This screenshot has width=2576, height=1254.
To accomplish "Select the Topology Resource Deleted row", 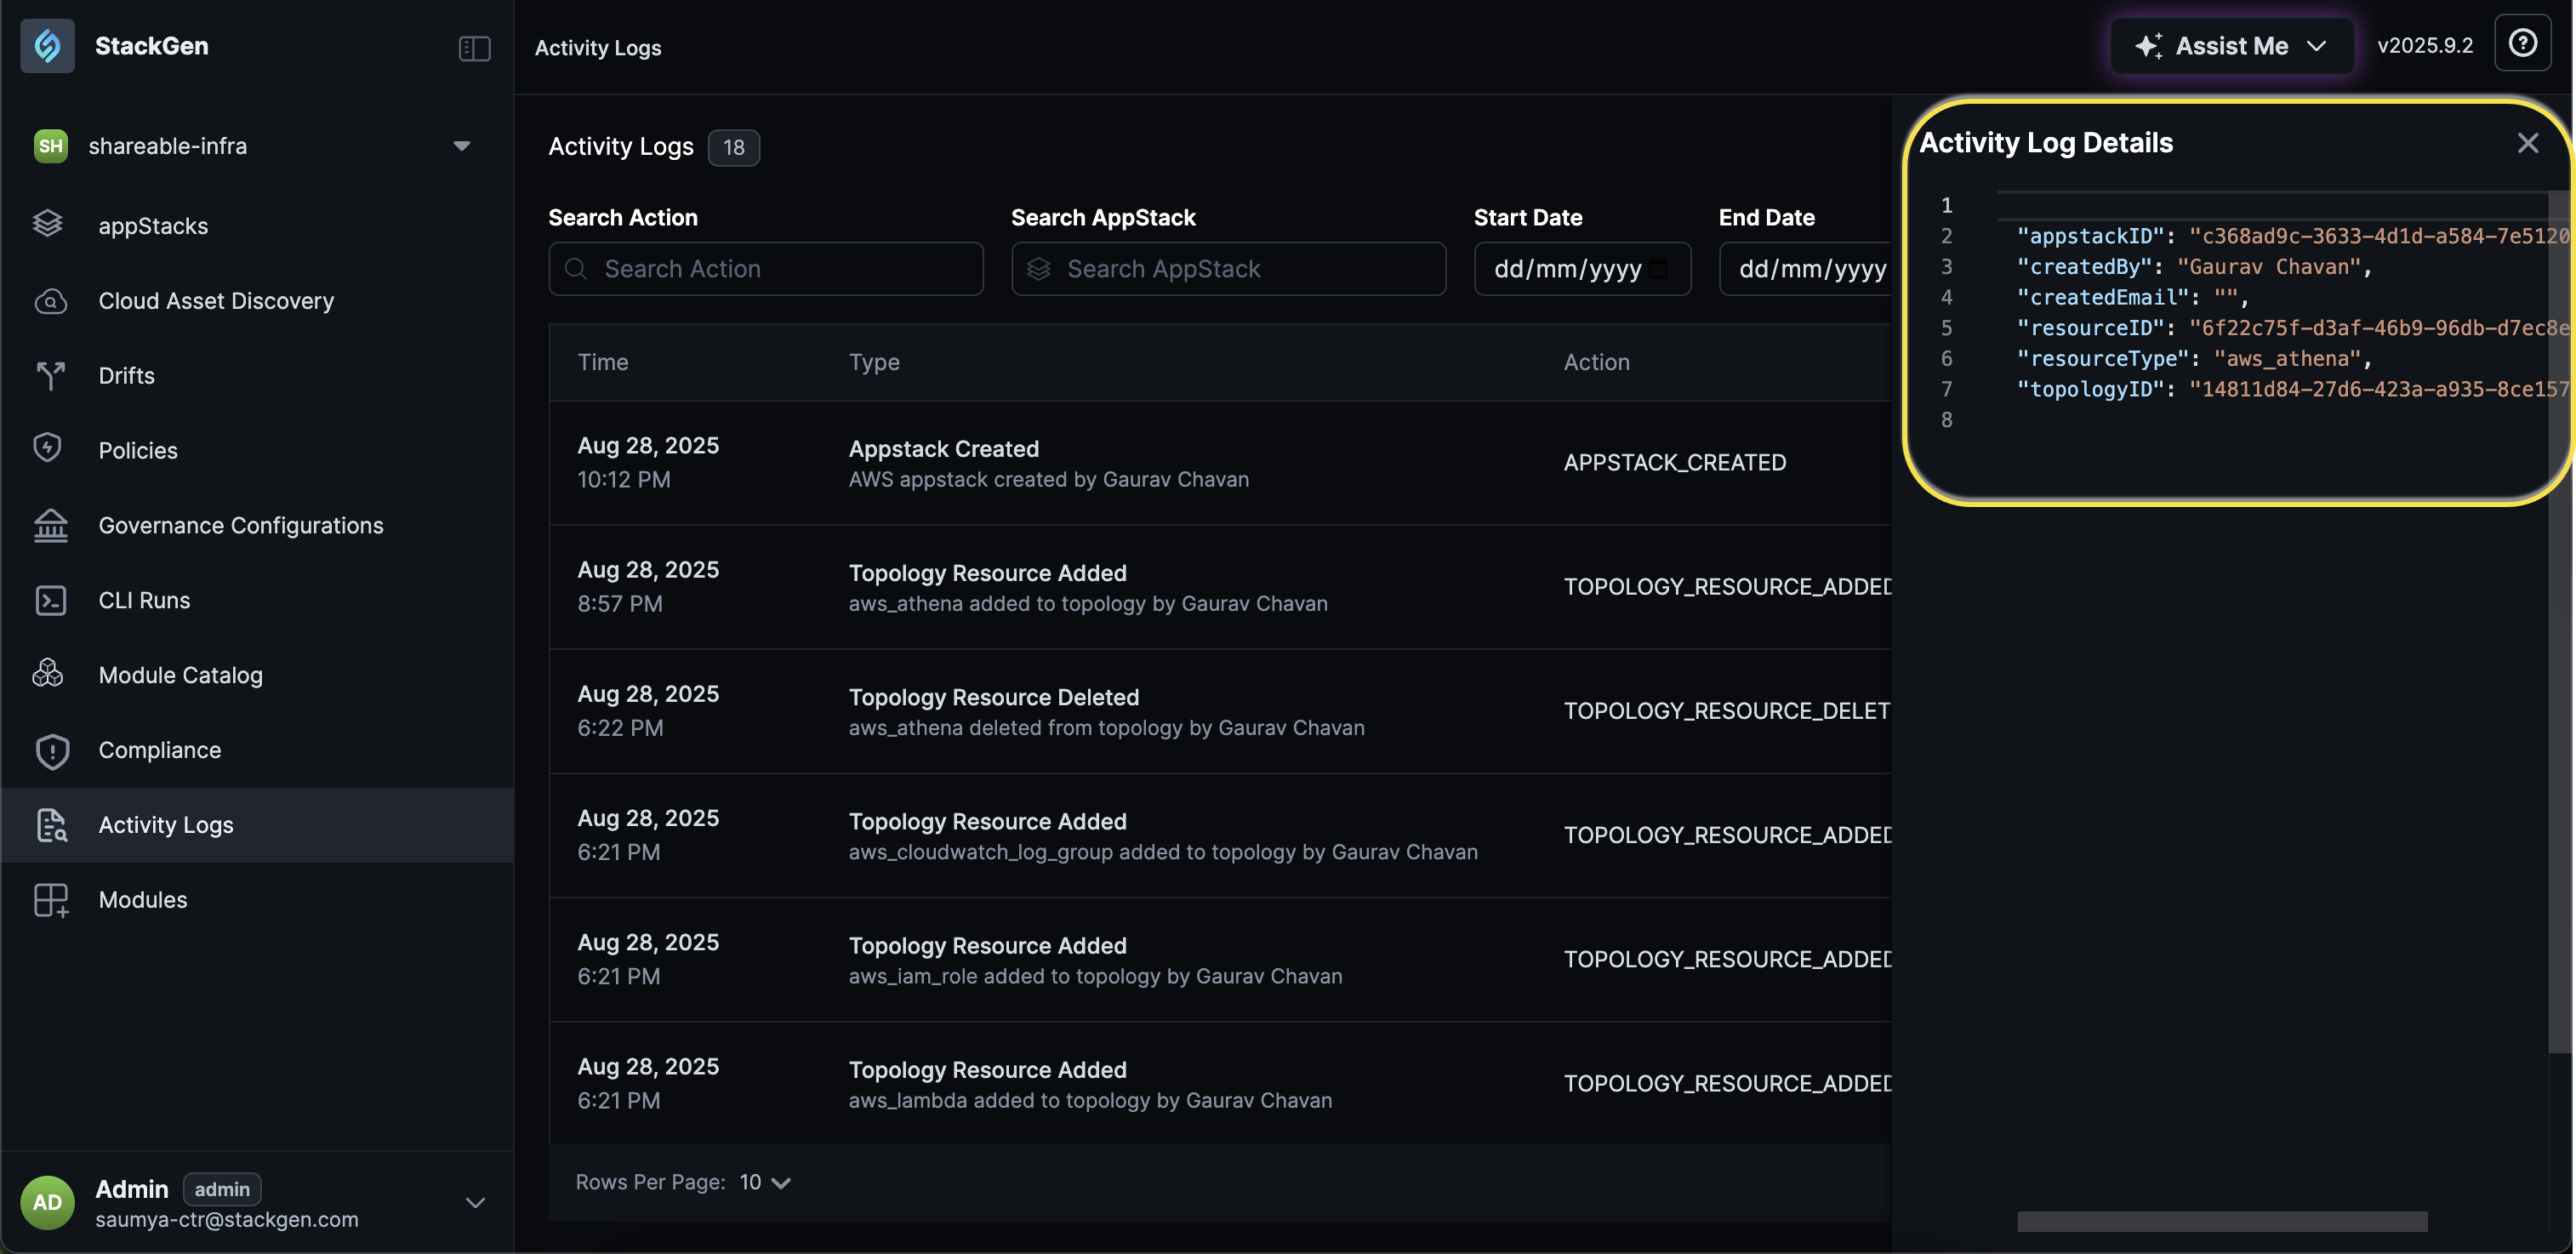I will (1220, 712).
